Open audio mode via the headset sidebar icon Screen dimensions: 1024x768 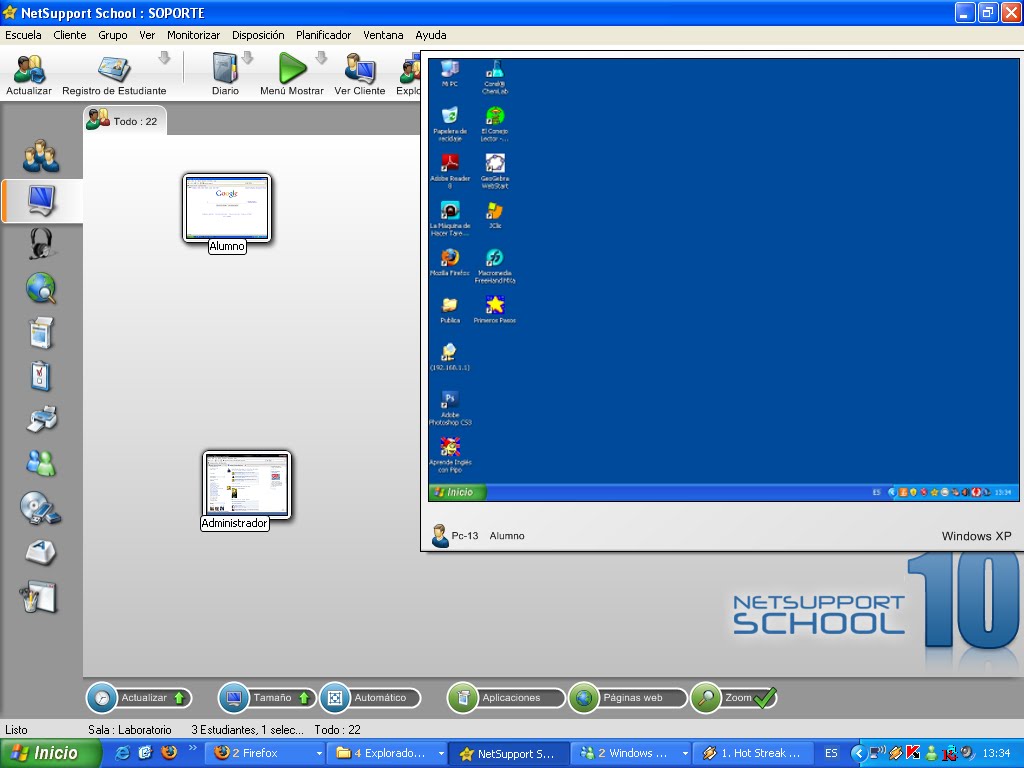pyautogui.click(x=41, y=244)
